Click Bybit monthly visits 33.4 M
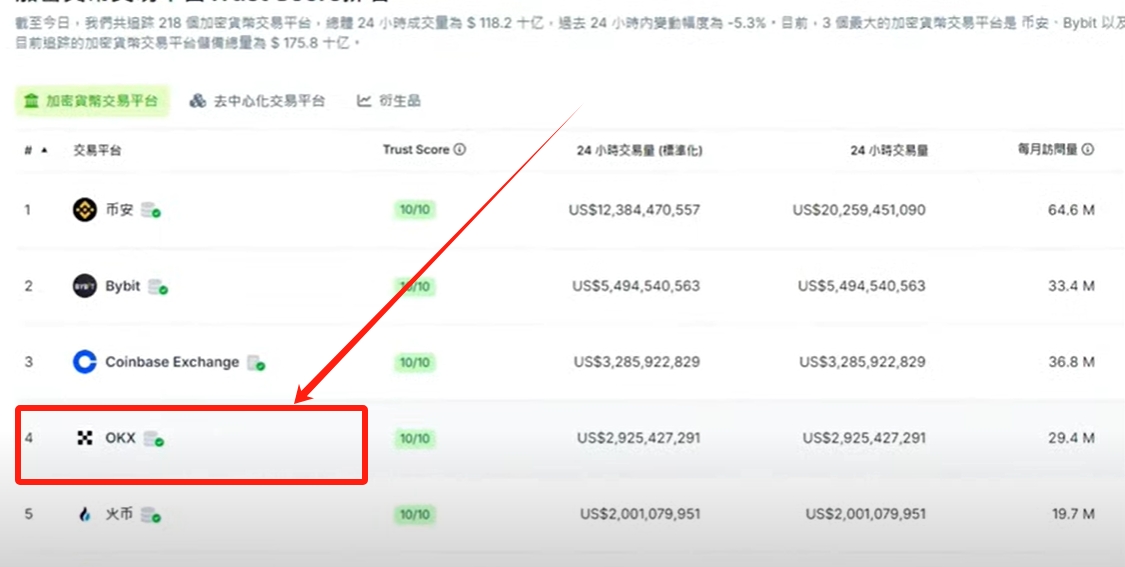The height and width of the screenshot is (567, 1125). [1071, 286]
